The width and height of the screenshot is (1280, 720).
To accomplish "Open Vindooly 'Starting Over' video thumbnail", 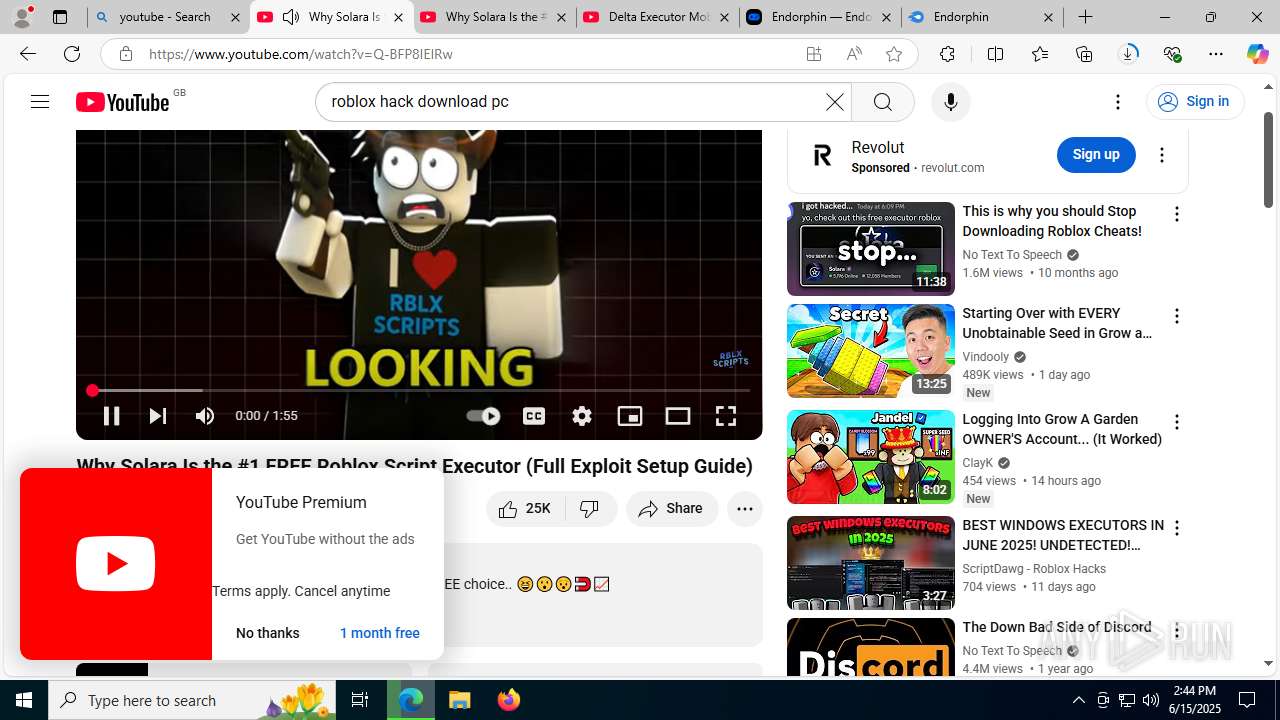I will tap(871, 351).
